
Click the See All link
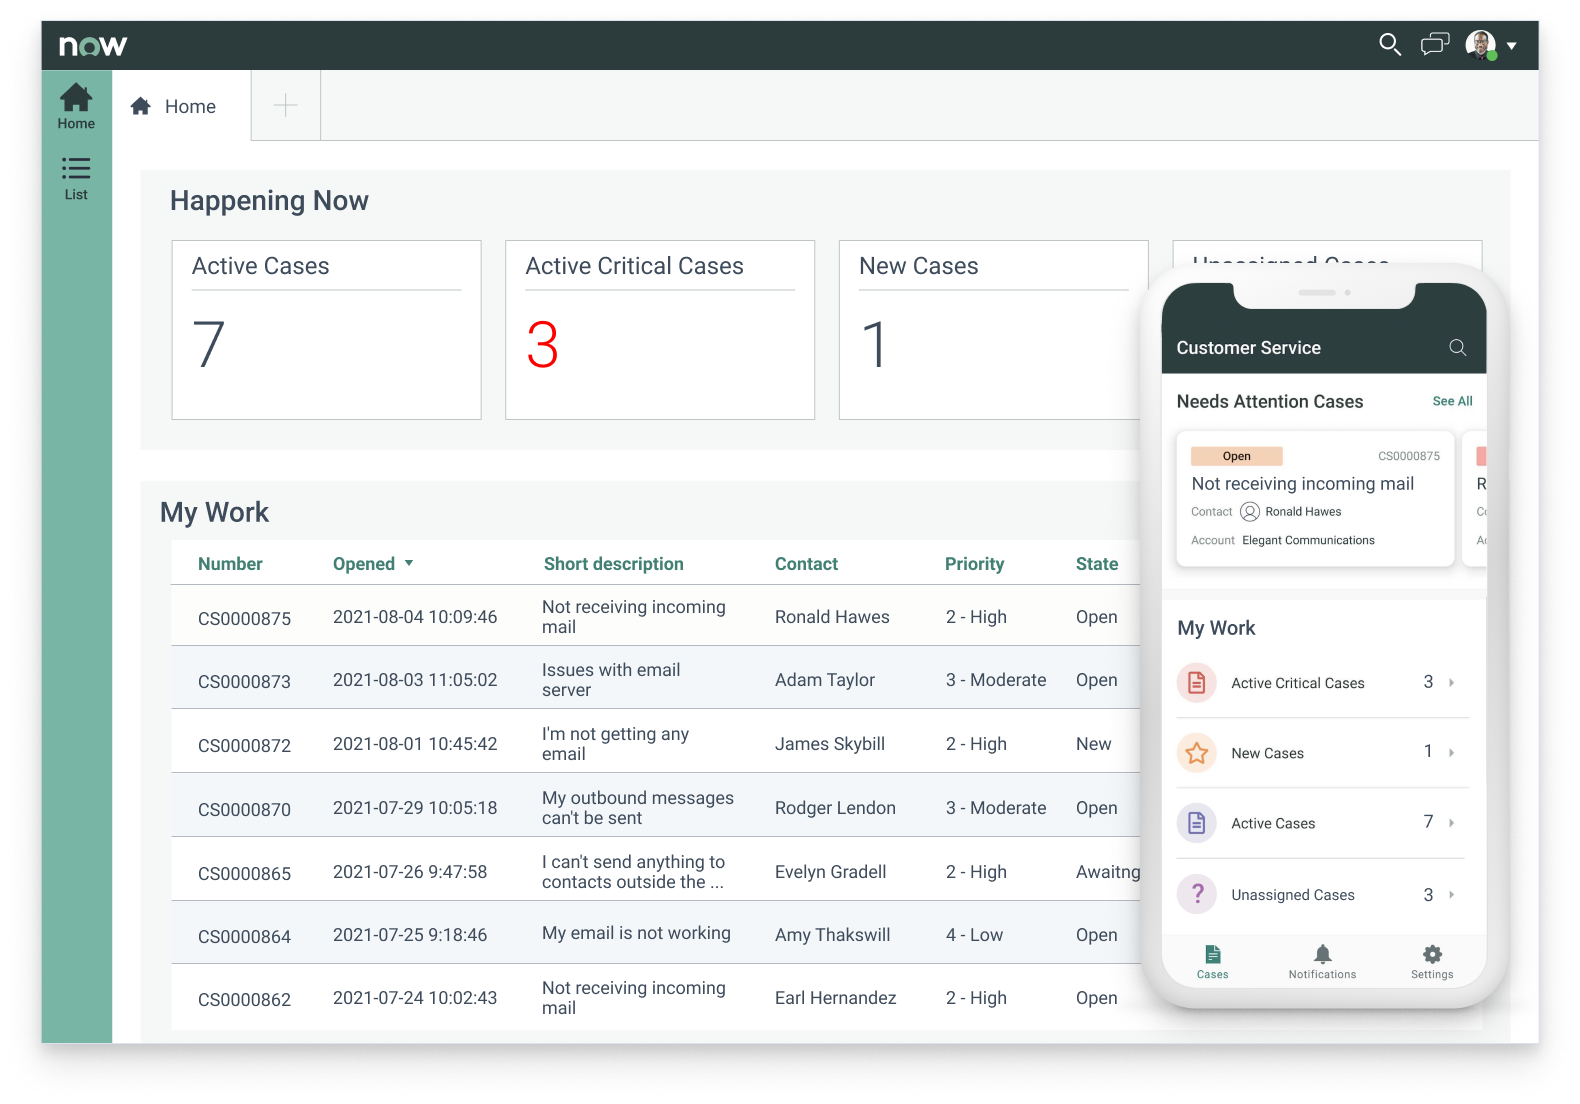[x=1452, y=401]
